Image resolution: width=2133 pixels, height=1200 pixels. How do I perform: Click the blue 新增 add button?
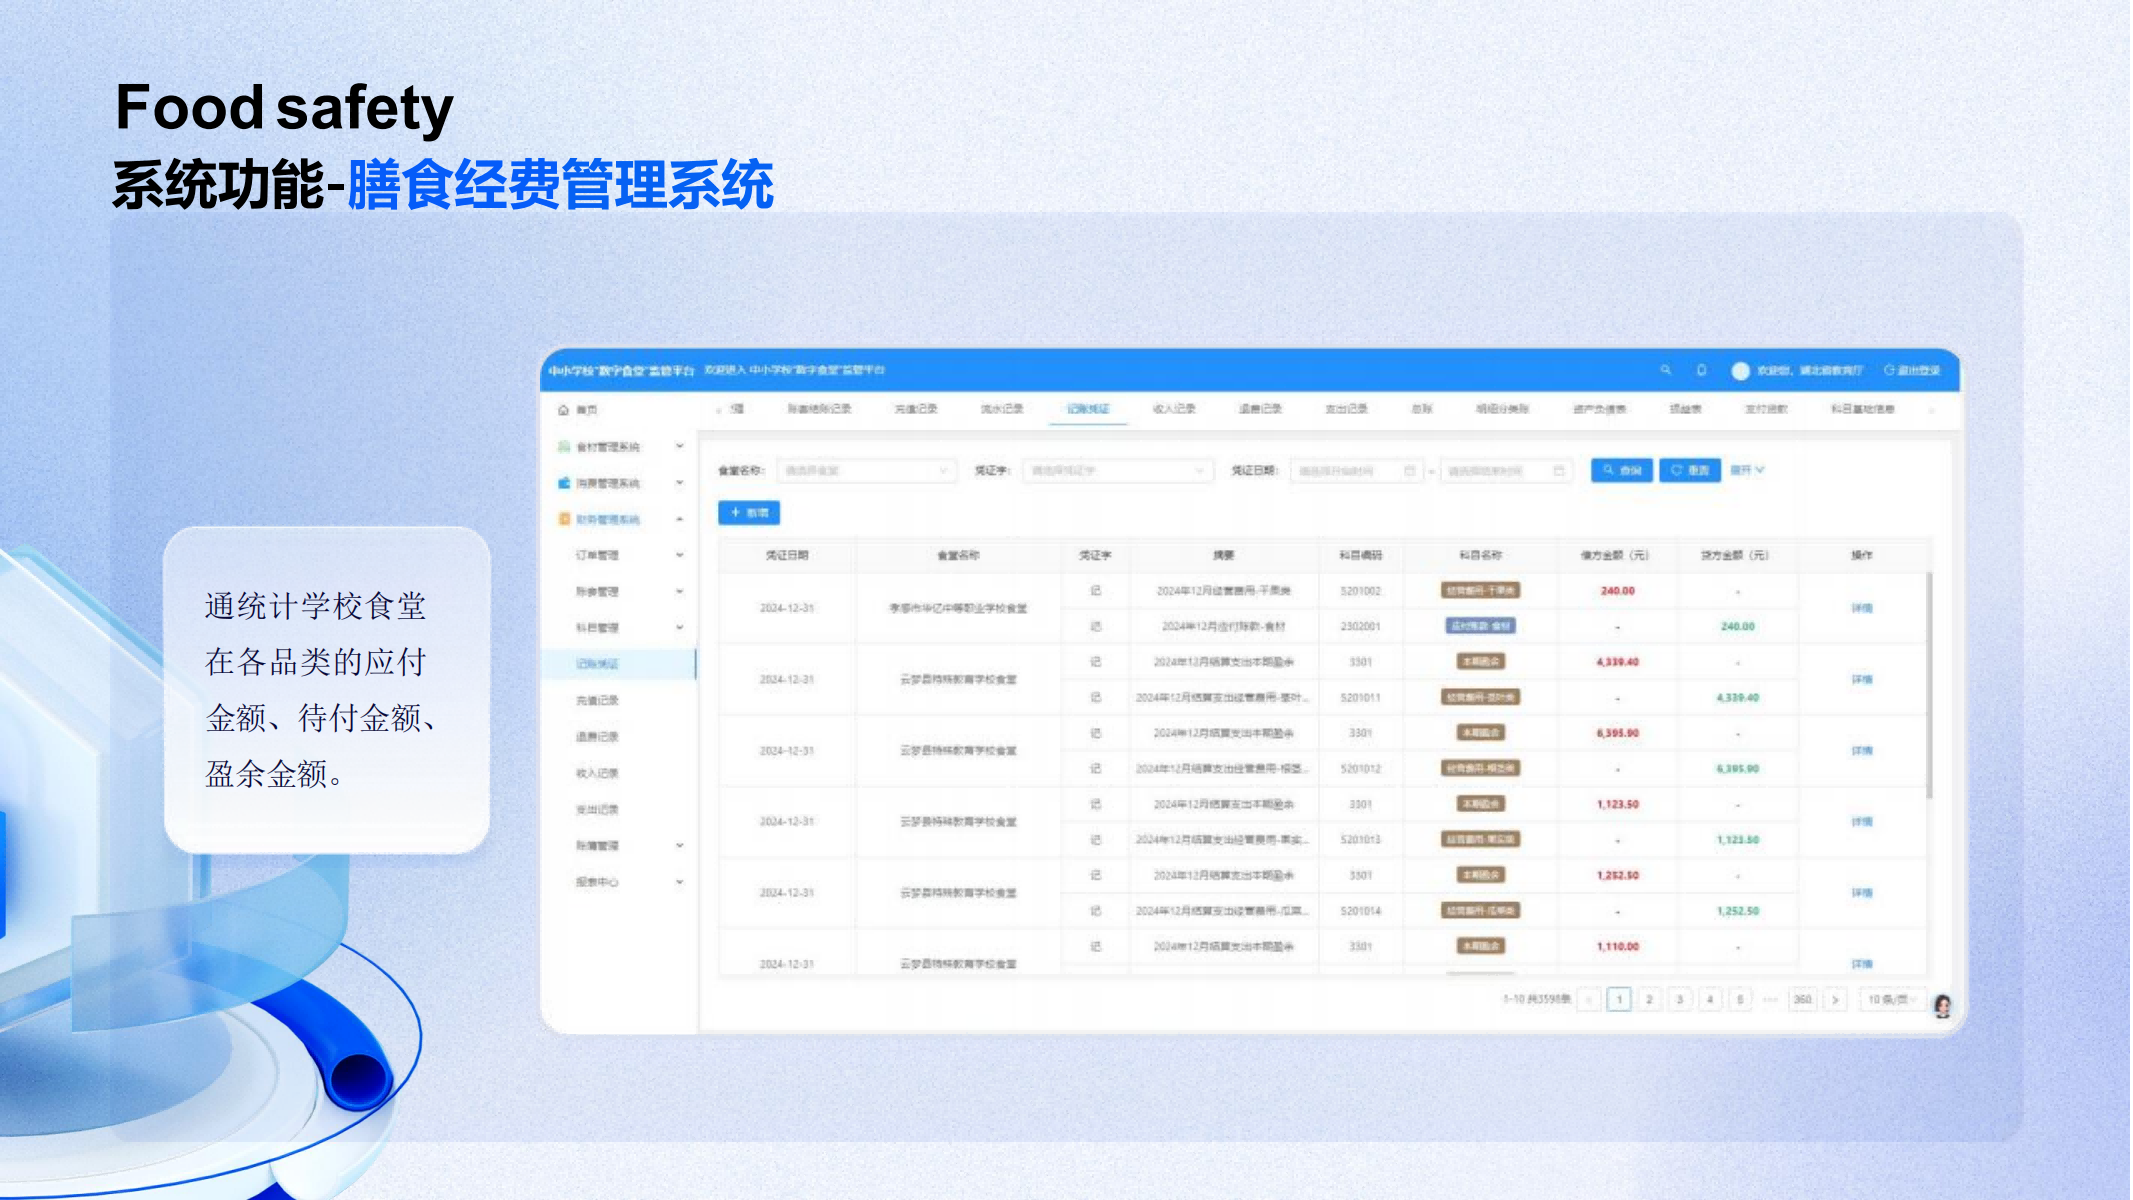[749, 513]
